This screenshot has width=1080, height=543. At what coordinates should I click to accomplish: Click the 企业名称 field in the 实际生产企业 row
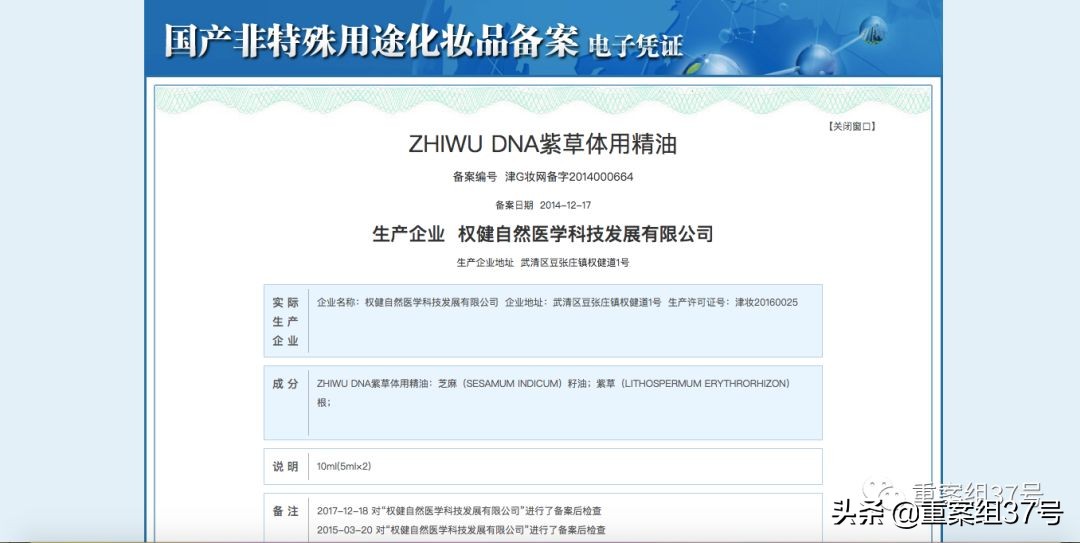pyautogui.click(x=407, y=303)
